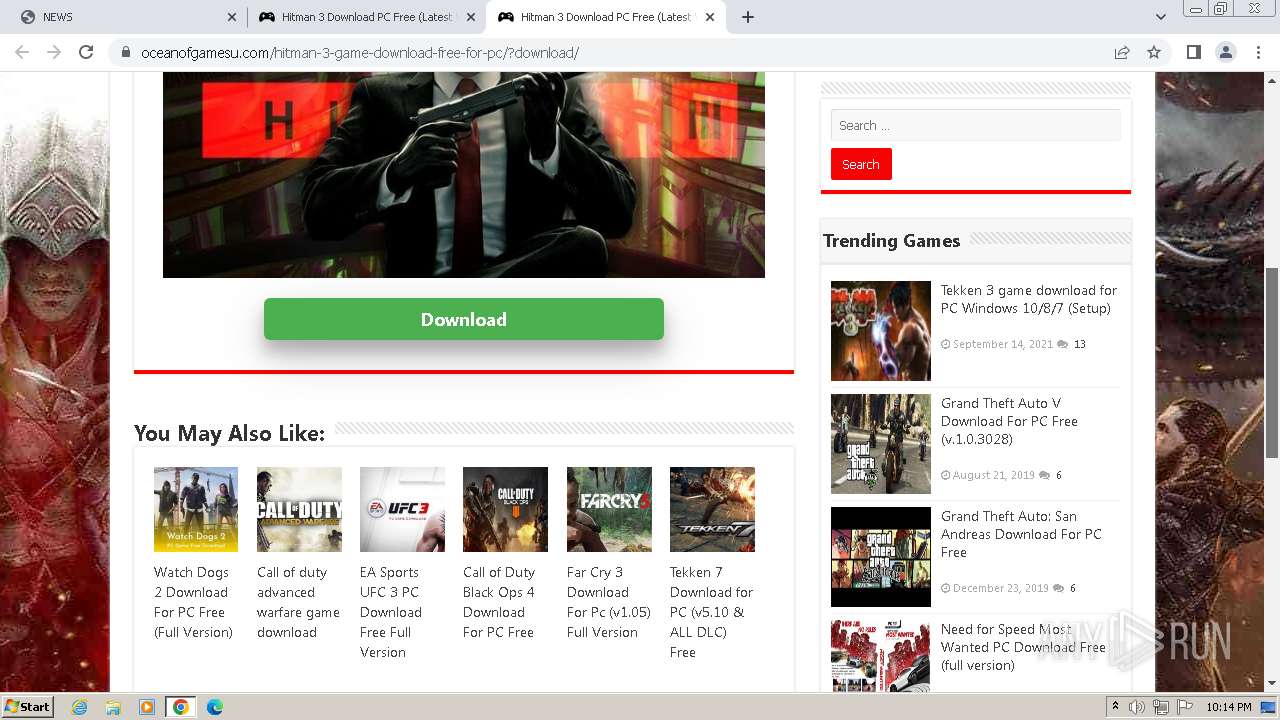Screen dimensions: 1280x720
Task: Click the page vertical scrollbar thumb
Action: point(1272,362)
